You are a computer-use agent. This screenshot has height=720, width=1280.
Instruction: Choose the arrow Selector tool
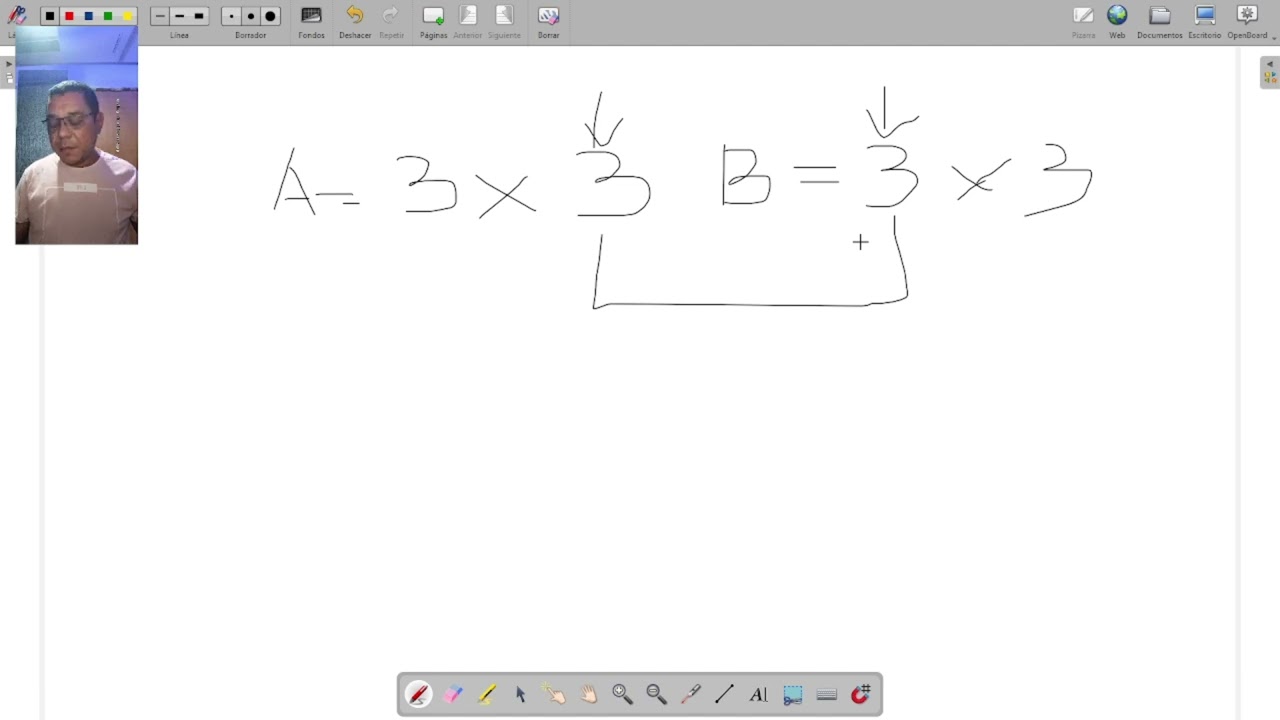pos(521,694)
